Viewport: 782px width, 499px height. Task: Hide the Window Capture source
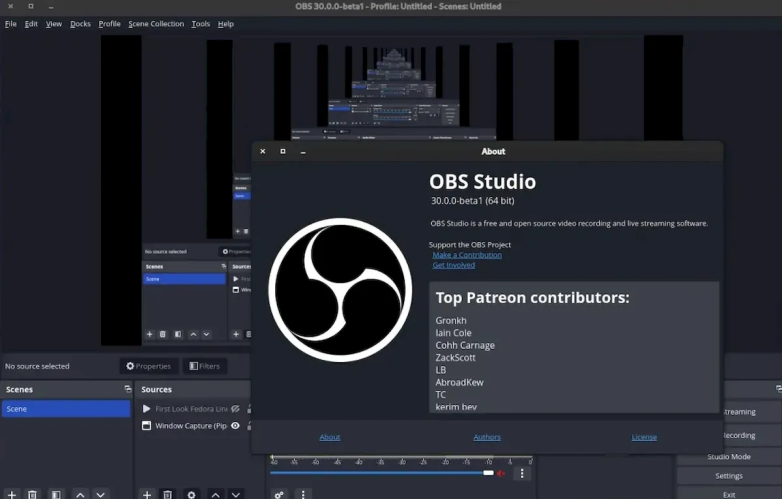(235, 426)
